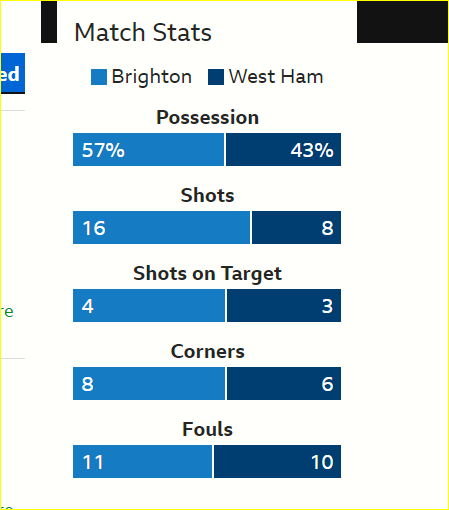Select West Ham's 3 shots on target bar
The height and width of the screenshot is (510, 449).
284,305
